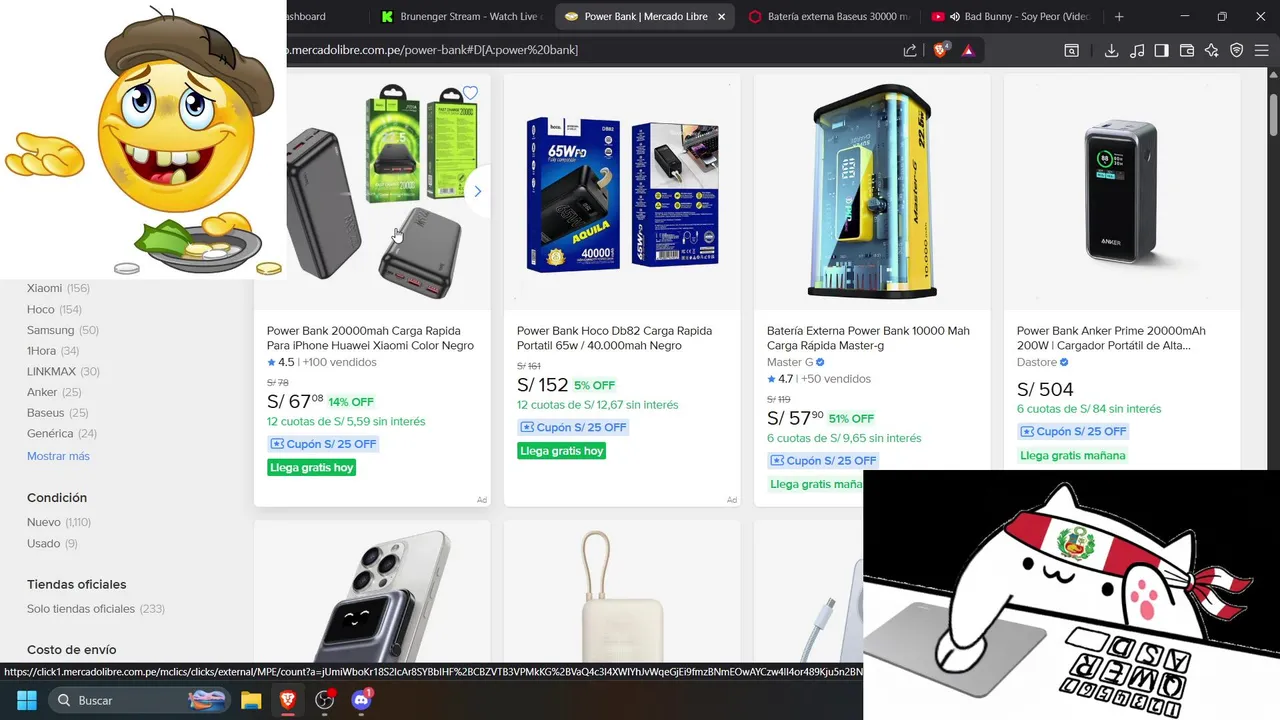Open the Leo AI sparkle icon
The width and height of the screenshot is (1280, 720).
(x=1212, y=50)
